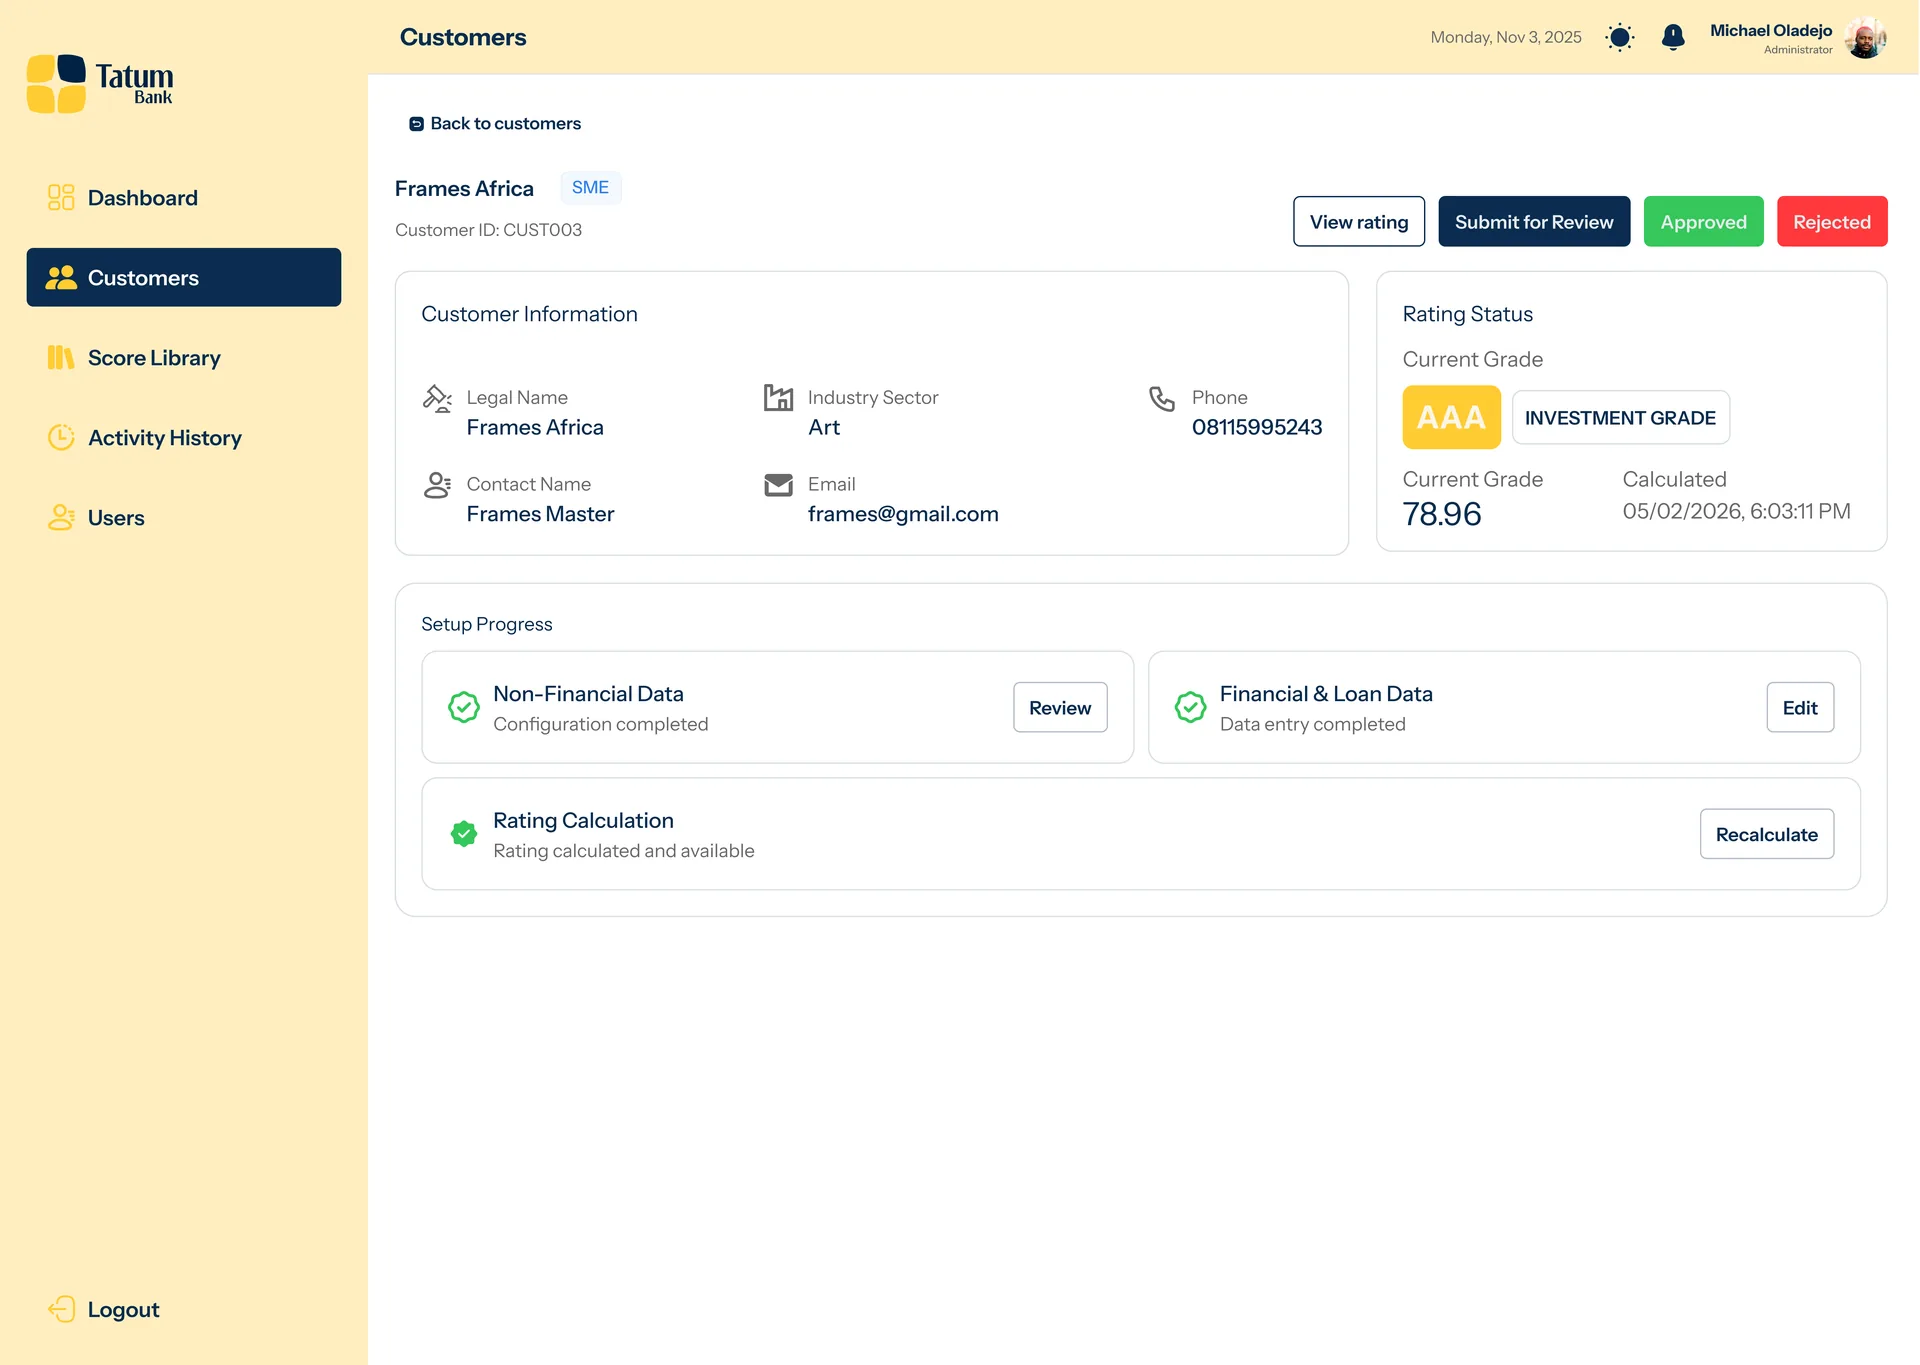Click the Recalculate button
Viewport: 1920px width, 1365px height.
point(1766,834)
